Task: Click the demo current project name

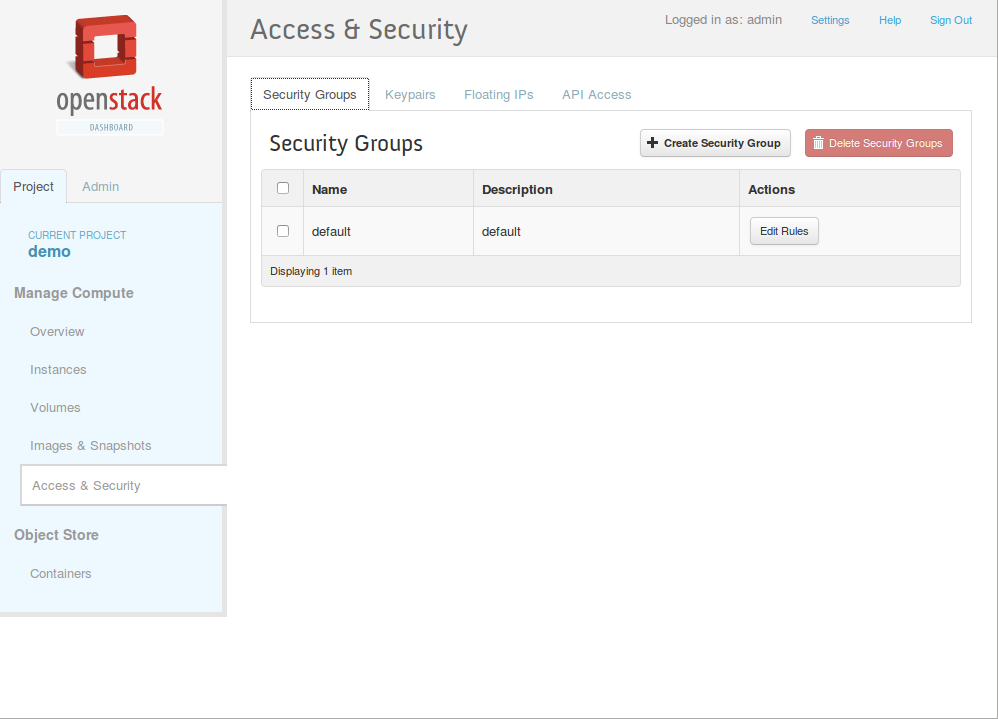Action: [x=49, y=251]
